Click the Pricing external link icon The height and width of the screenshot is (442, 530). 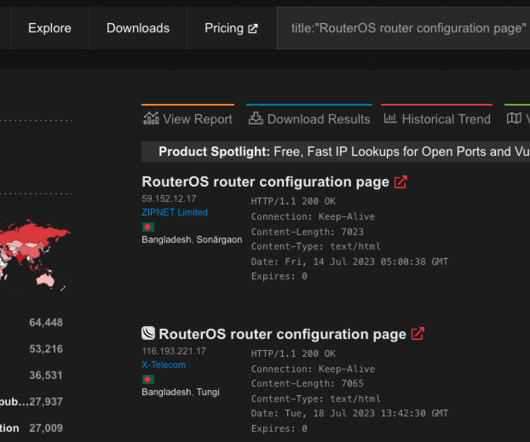pos(253,29)
